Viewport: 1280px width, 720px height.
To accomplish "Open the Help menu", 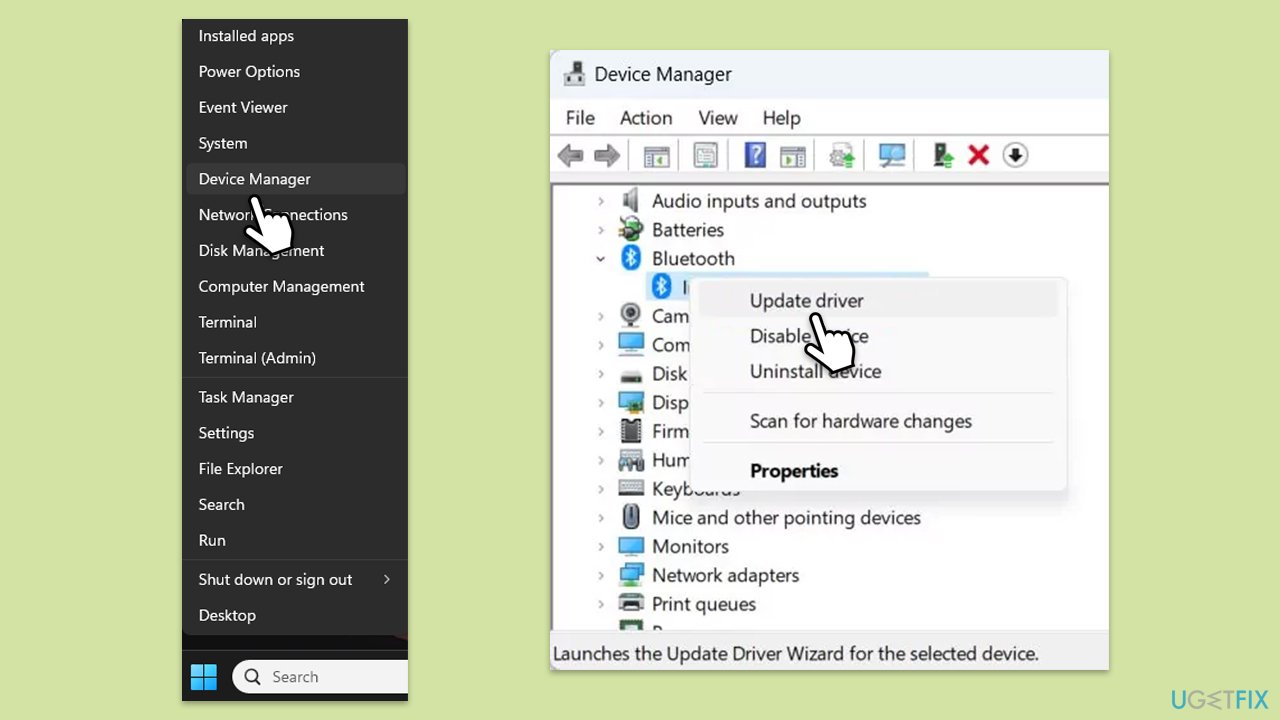I will click(x=781, y=118).
